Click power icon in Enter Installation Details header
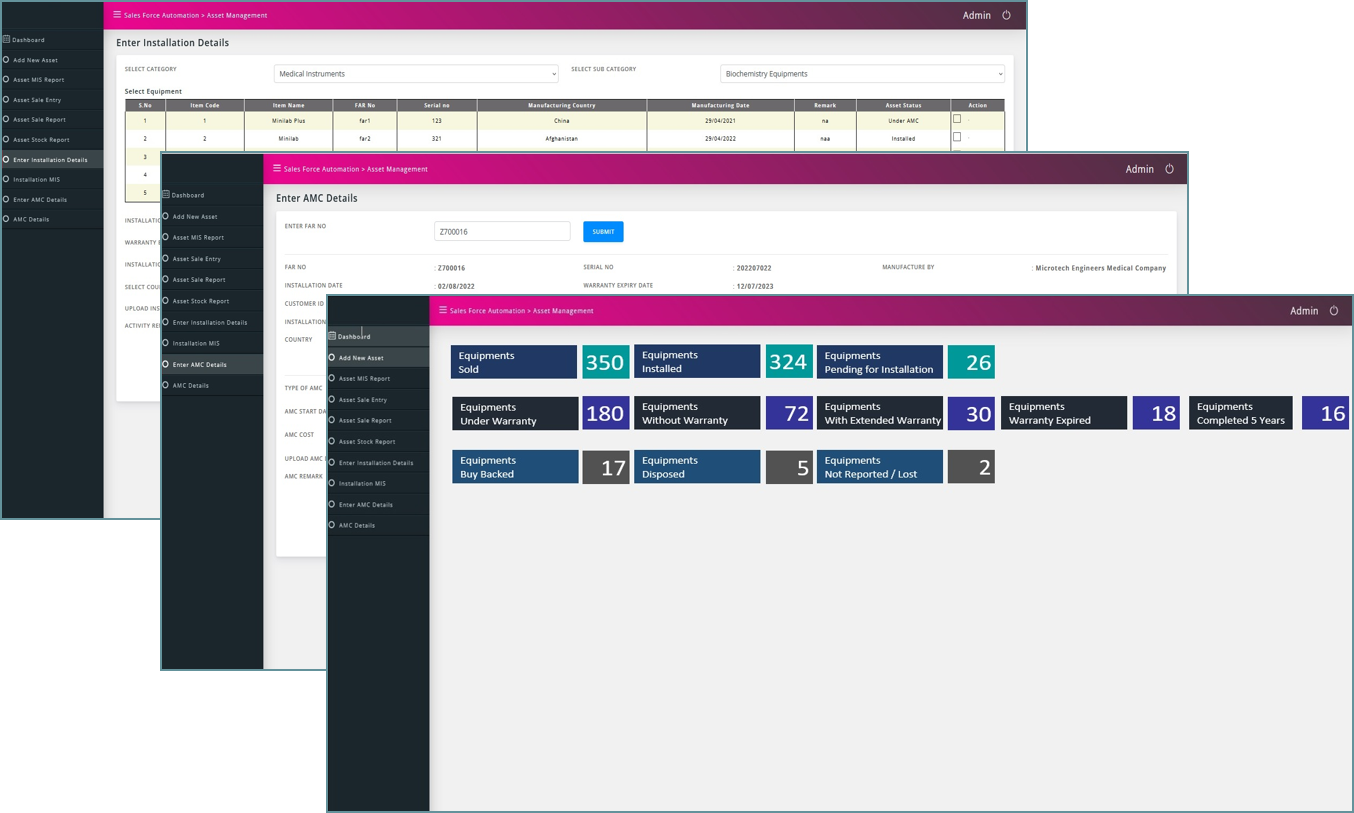1354x813 pixels. tap(1006, 15)
